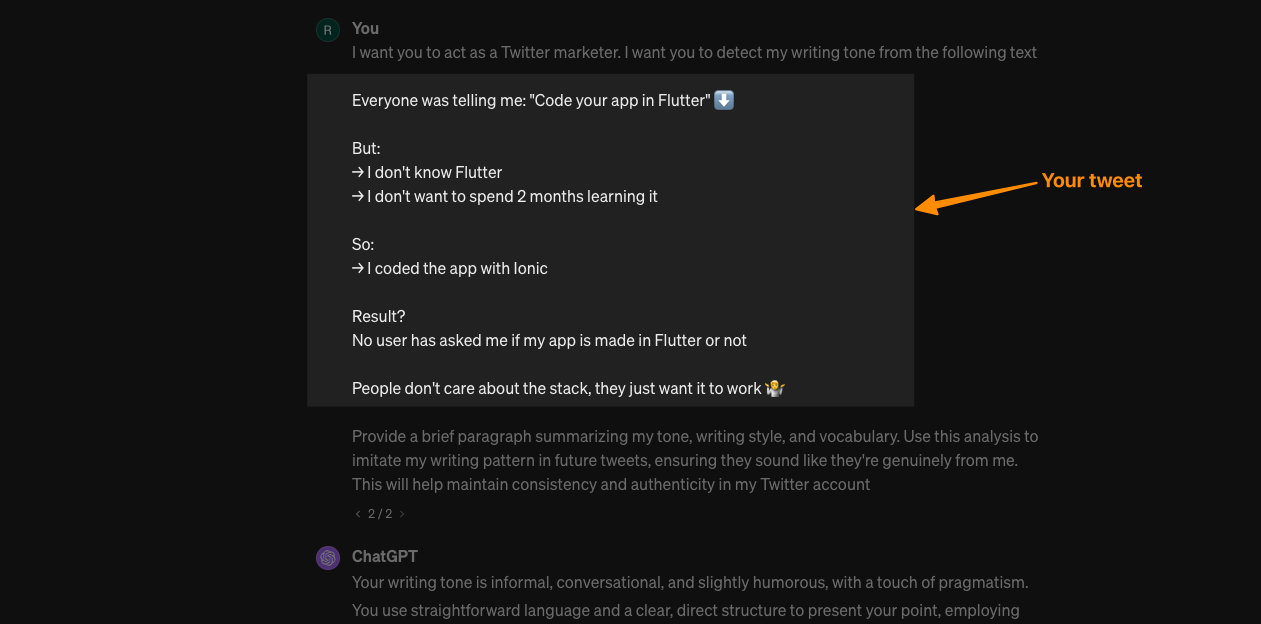The height and width of the screenshot is (624, 1261).
Task: Click the 2 / 2 version counter
Action: click(x=380, y=514)
